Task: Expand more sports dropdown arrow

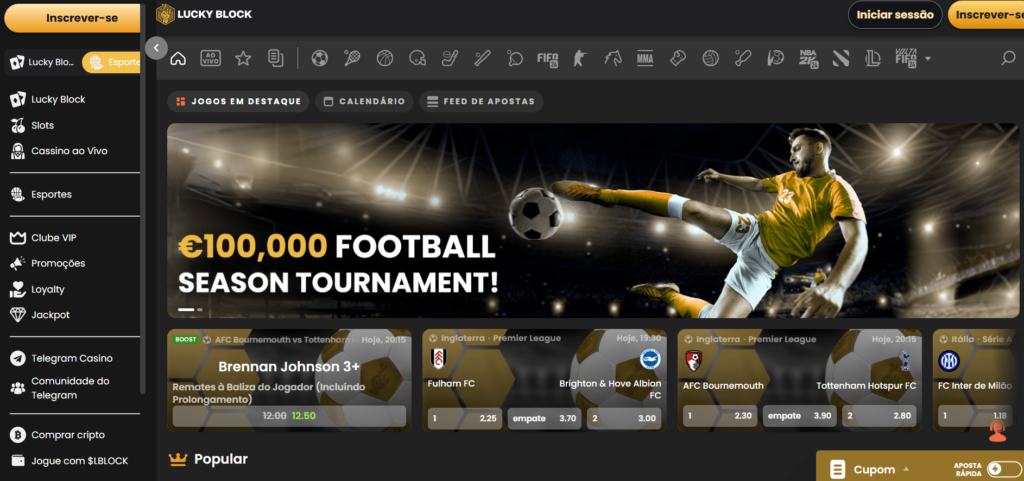Action: pyautogui.click(x=927, y=59)
